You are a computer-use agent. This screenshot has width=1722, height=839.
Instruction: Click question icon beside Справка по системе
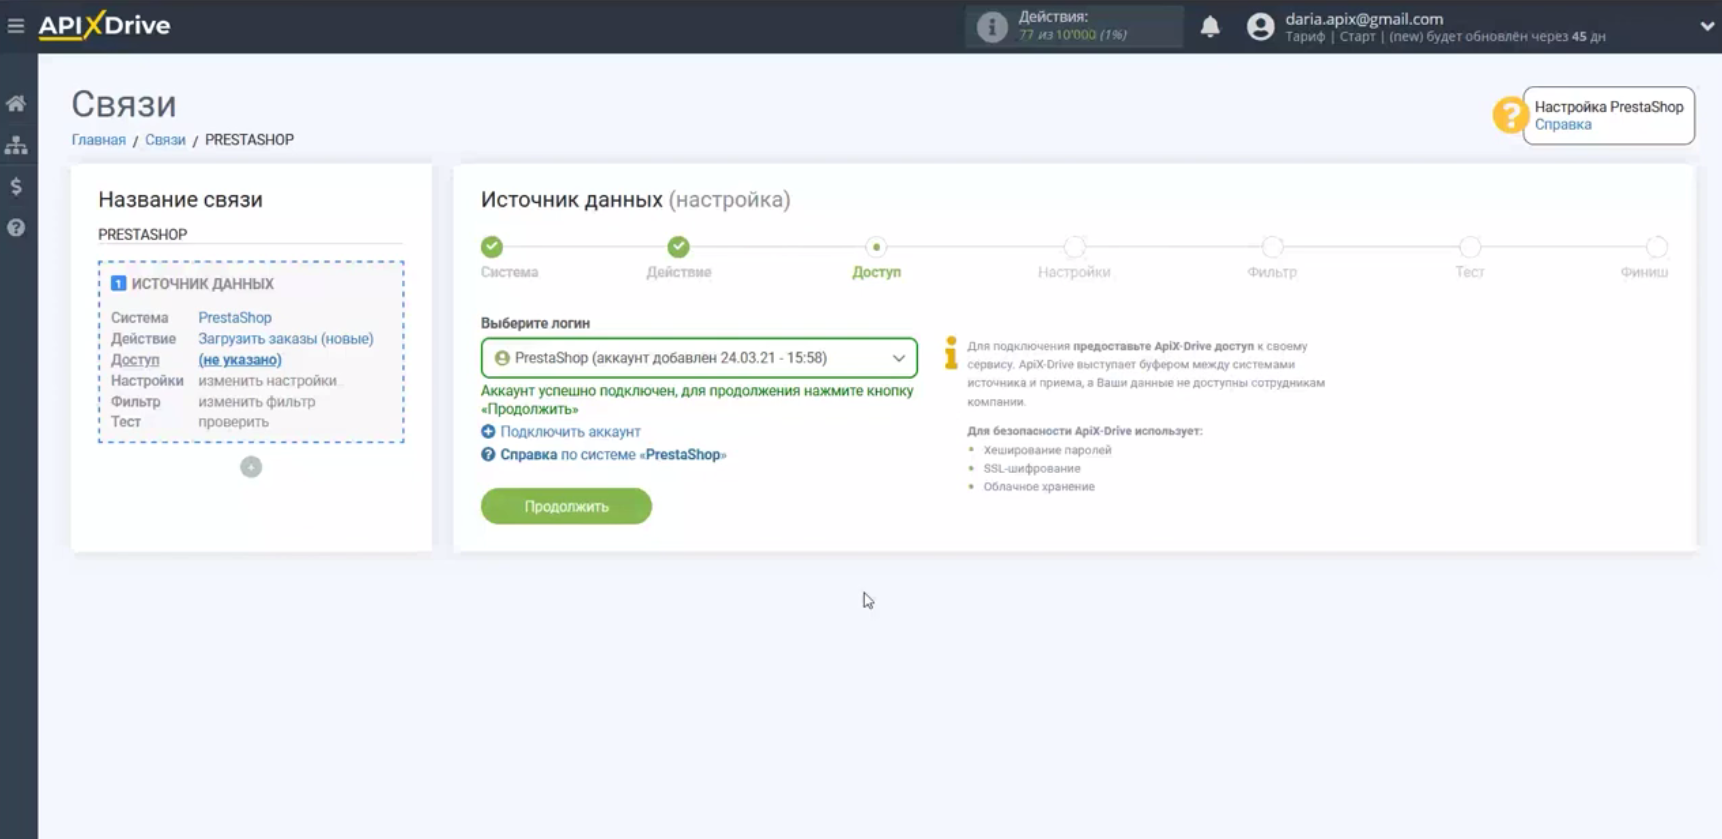tap(488, 455)
